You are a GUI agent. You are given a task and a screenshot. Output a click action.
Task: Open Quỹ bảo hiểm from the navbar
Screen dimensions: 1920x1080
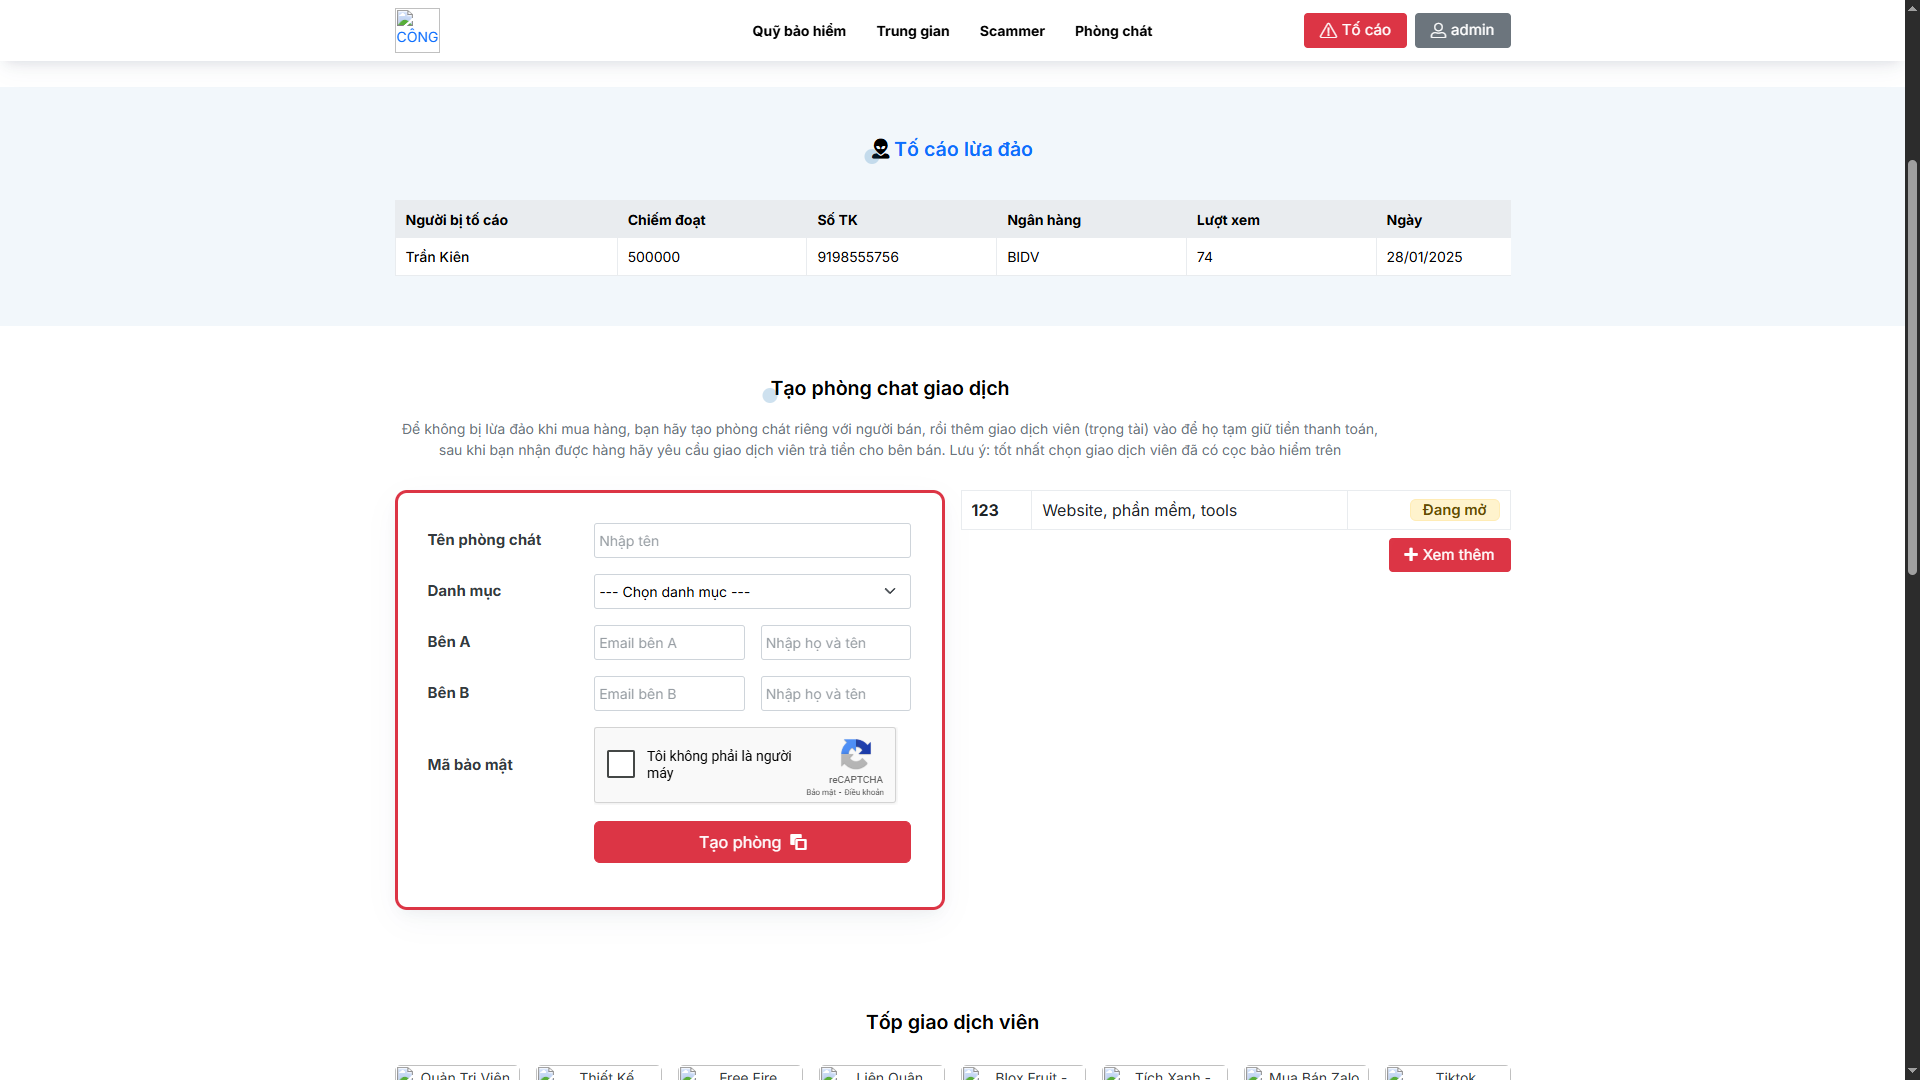(x=798, y=31)
